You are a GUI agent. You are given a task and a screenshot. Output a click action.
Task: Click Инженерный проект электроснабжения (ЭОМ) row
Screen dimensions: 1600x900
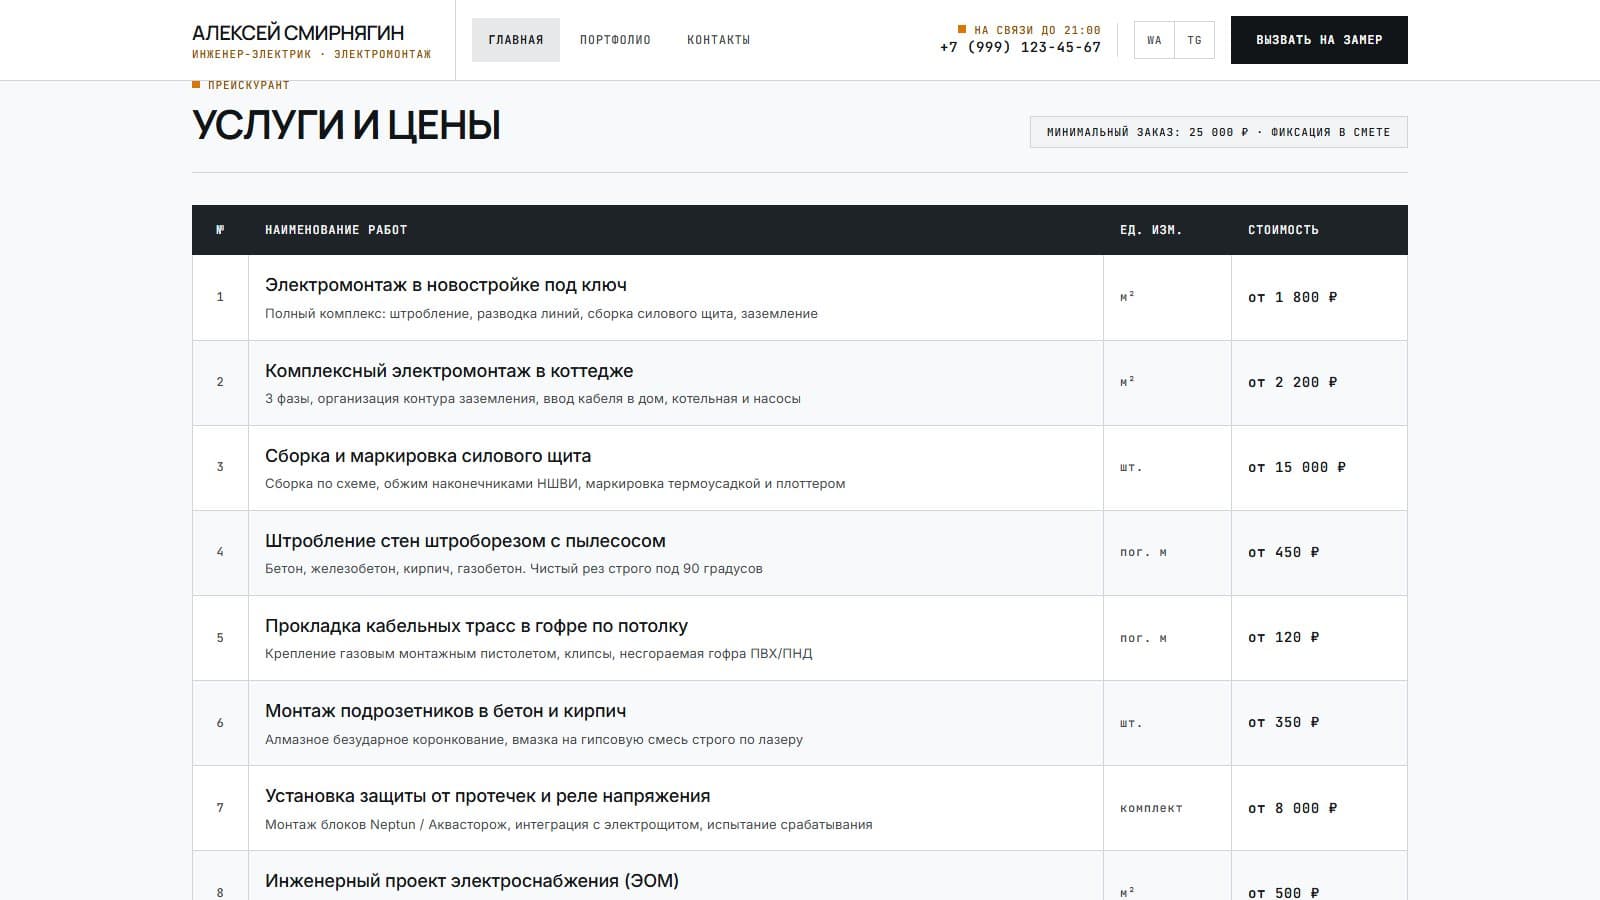[x=800, y=876]
